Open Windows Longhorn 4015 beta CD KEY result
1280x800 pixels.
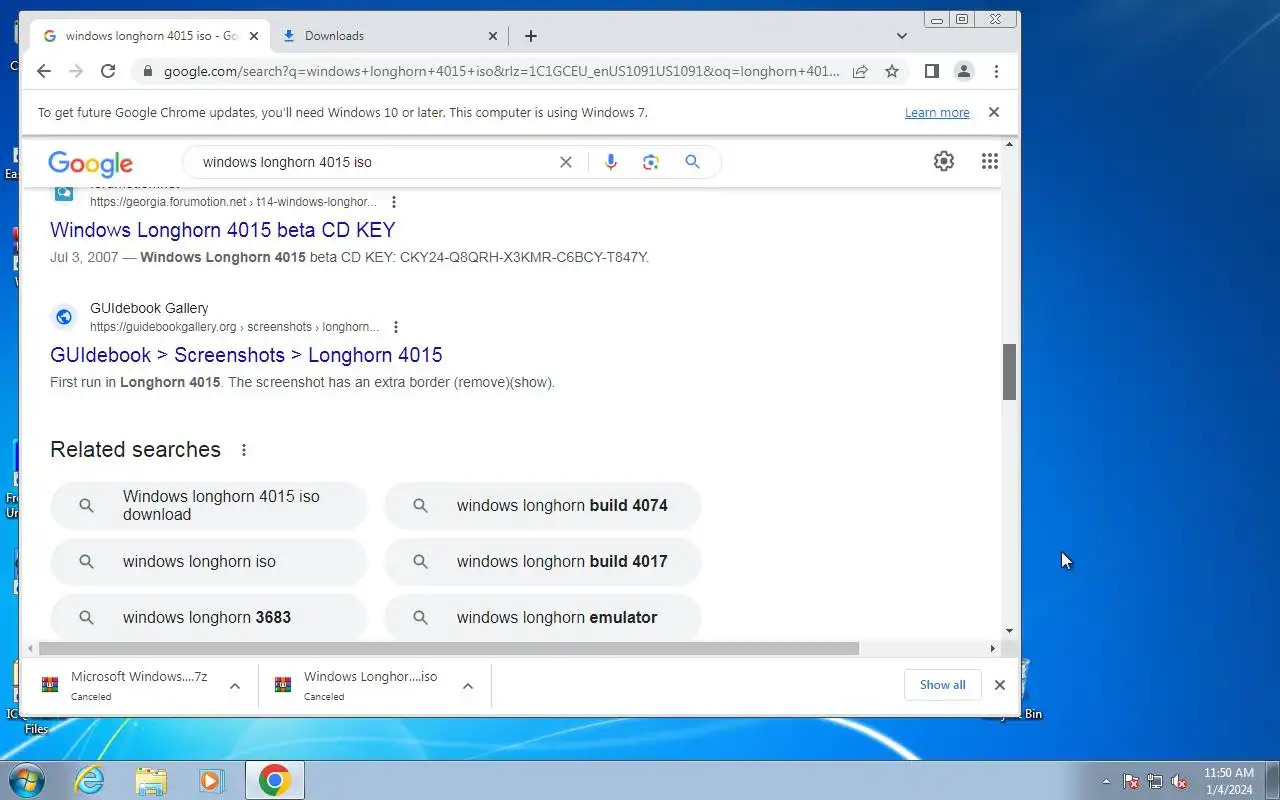[223, 230]
